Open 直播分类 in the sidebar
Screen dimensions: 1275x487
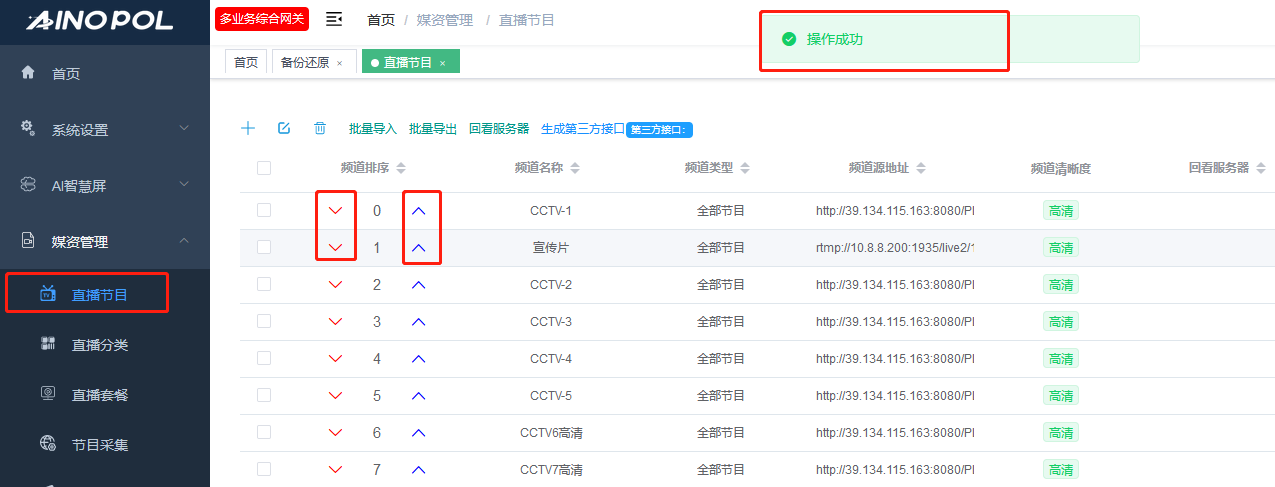coord(100,345)
